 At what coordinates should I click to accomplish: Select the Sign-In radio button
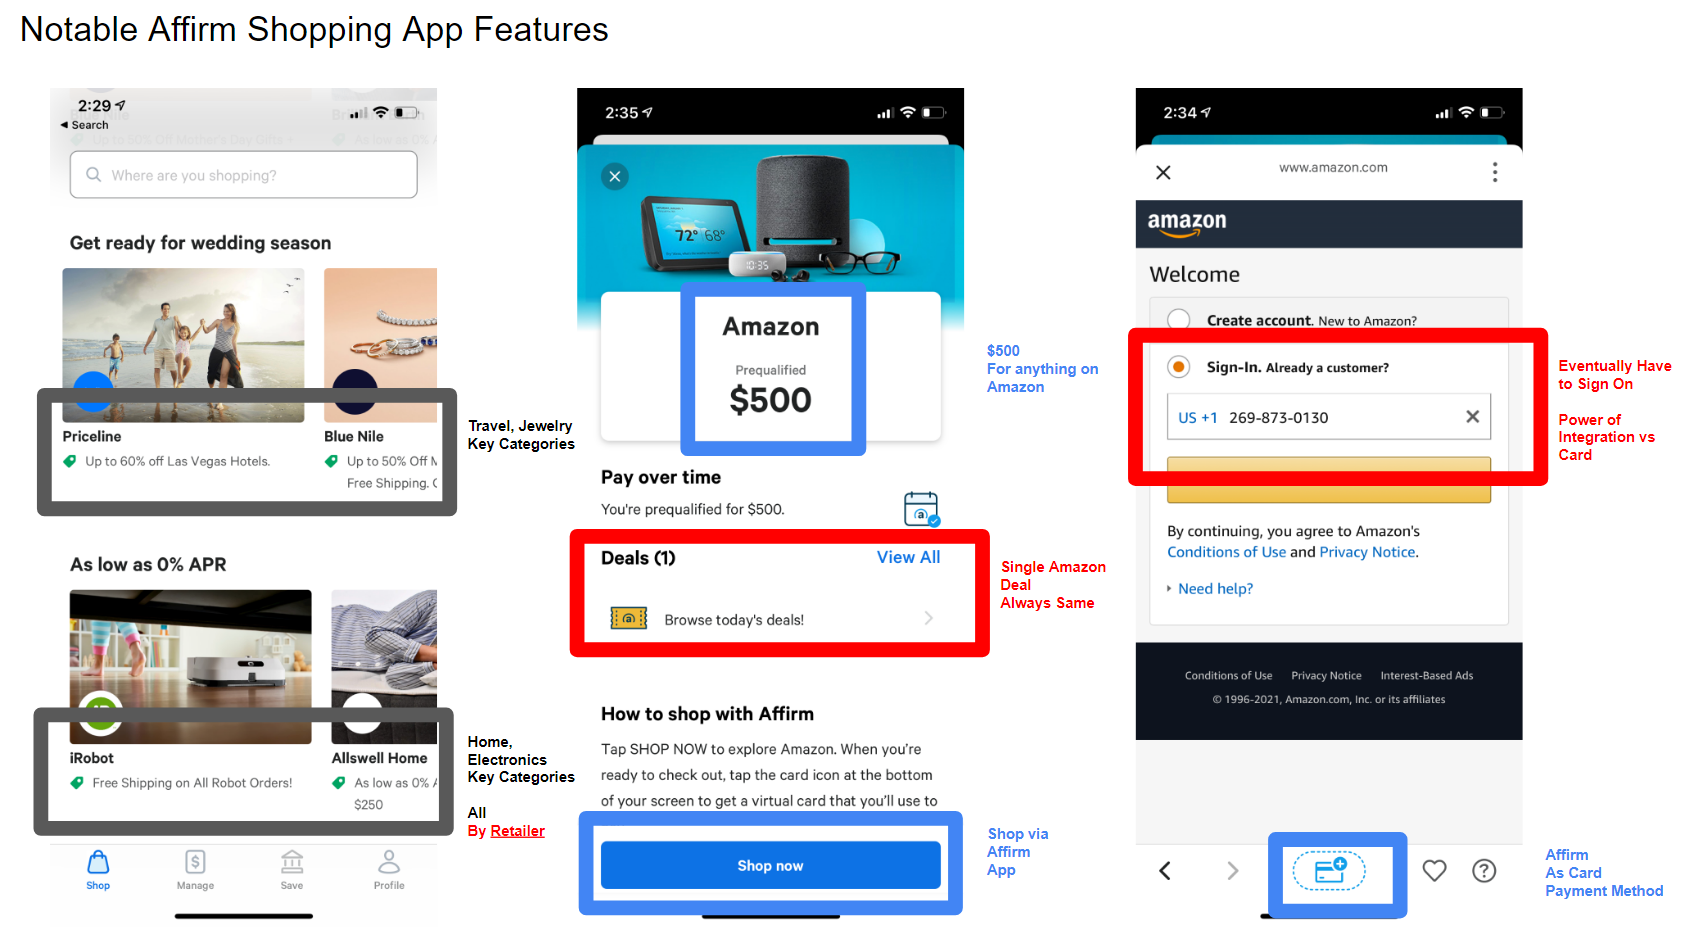[x=1179, y=367]
